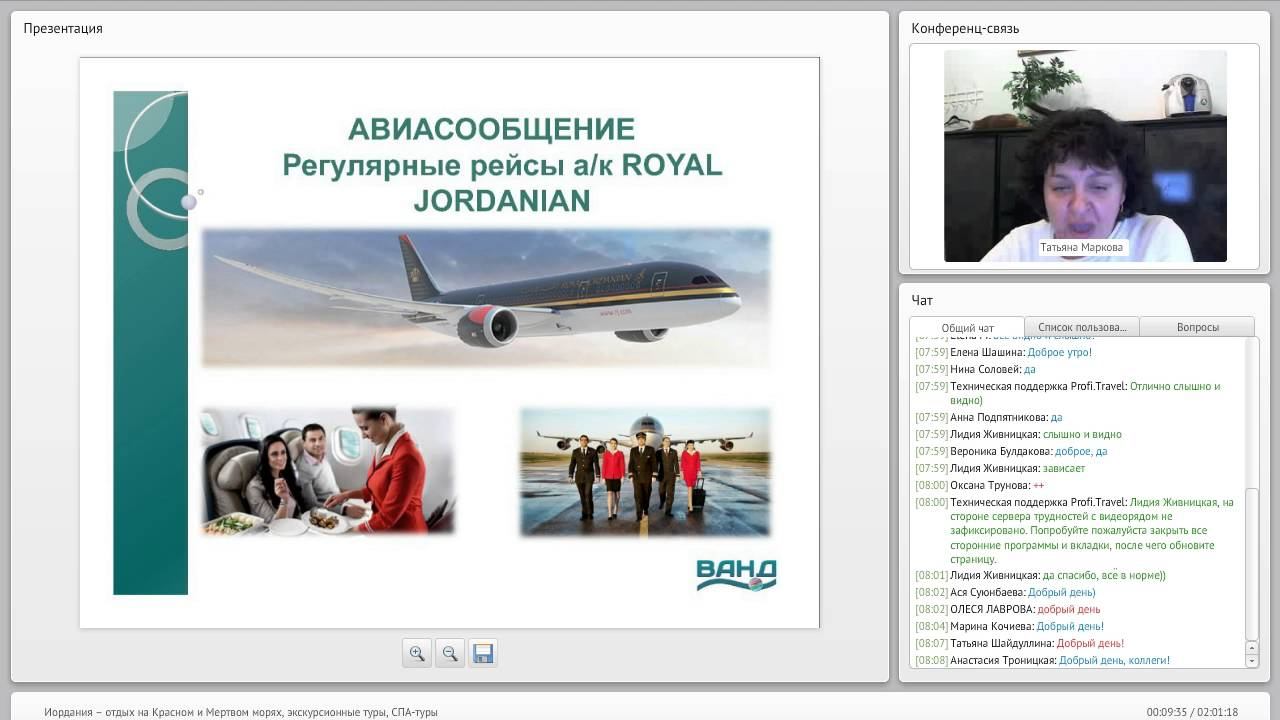
Task: Click the elapsed time 00:09:35 / 02:01:18
Action: tap(1192, 712)
